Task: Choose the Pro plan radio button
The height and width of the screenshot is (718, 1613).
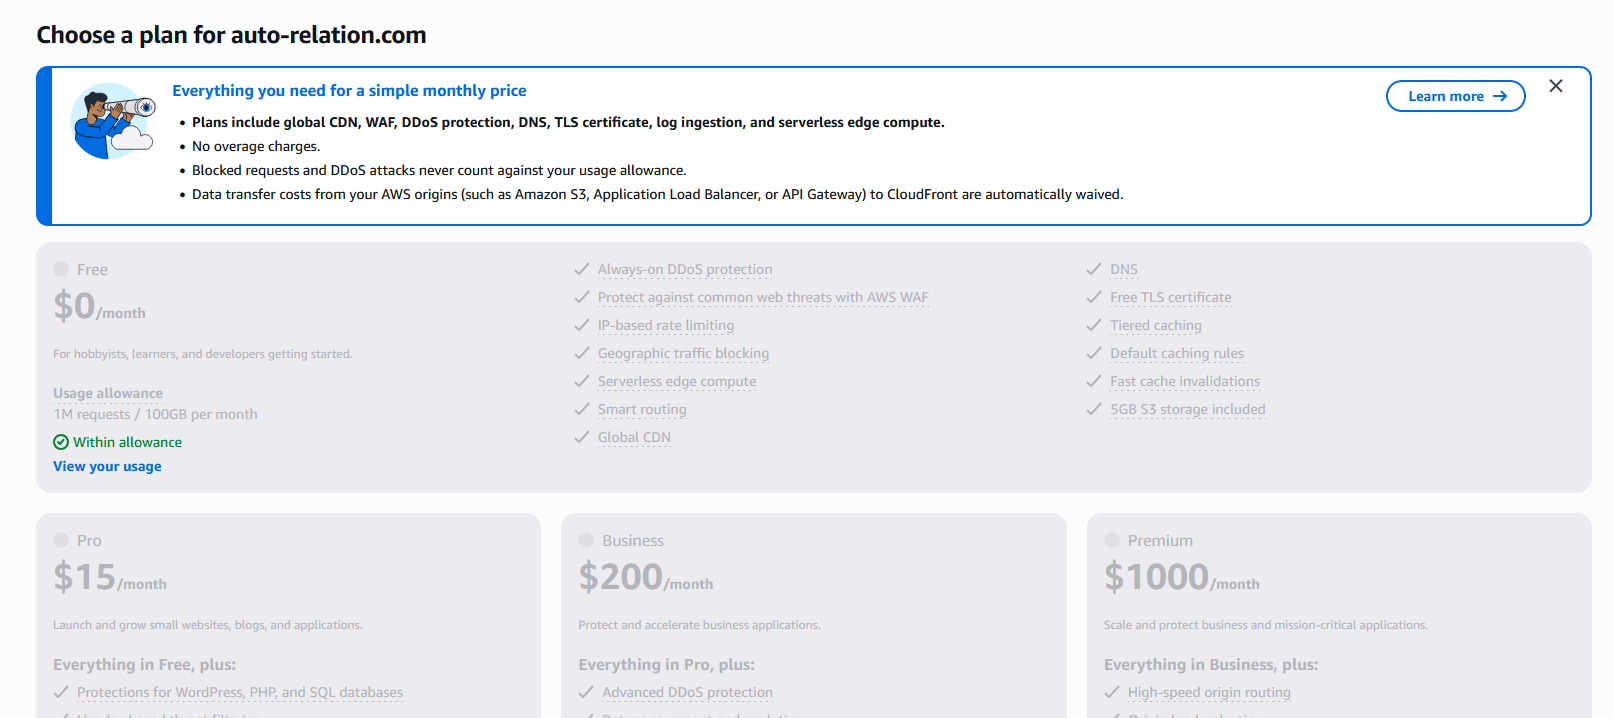Action: pyautogui.click(x=61, y=540)
